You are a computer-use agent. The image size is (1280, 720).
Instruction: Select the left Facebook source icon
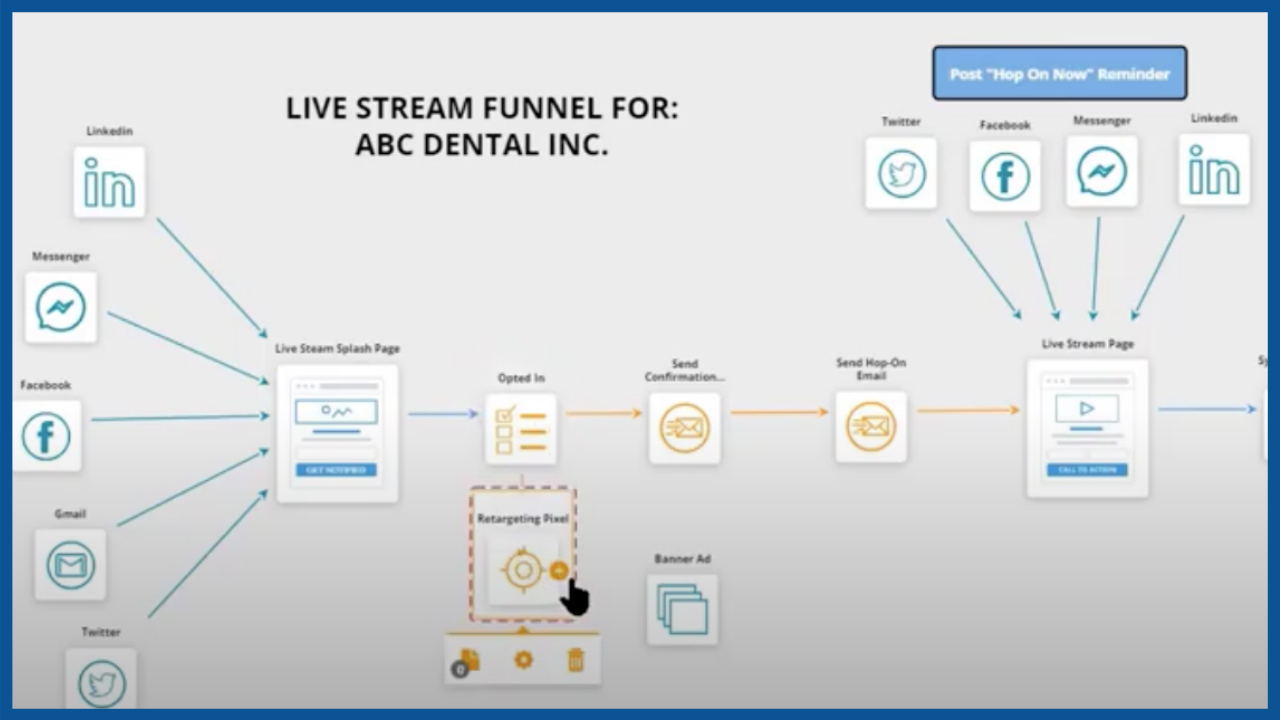point(46,436)
